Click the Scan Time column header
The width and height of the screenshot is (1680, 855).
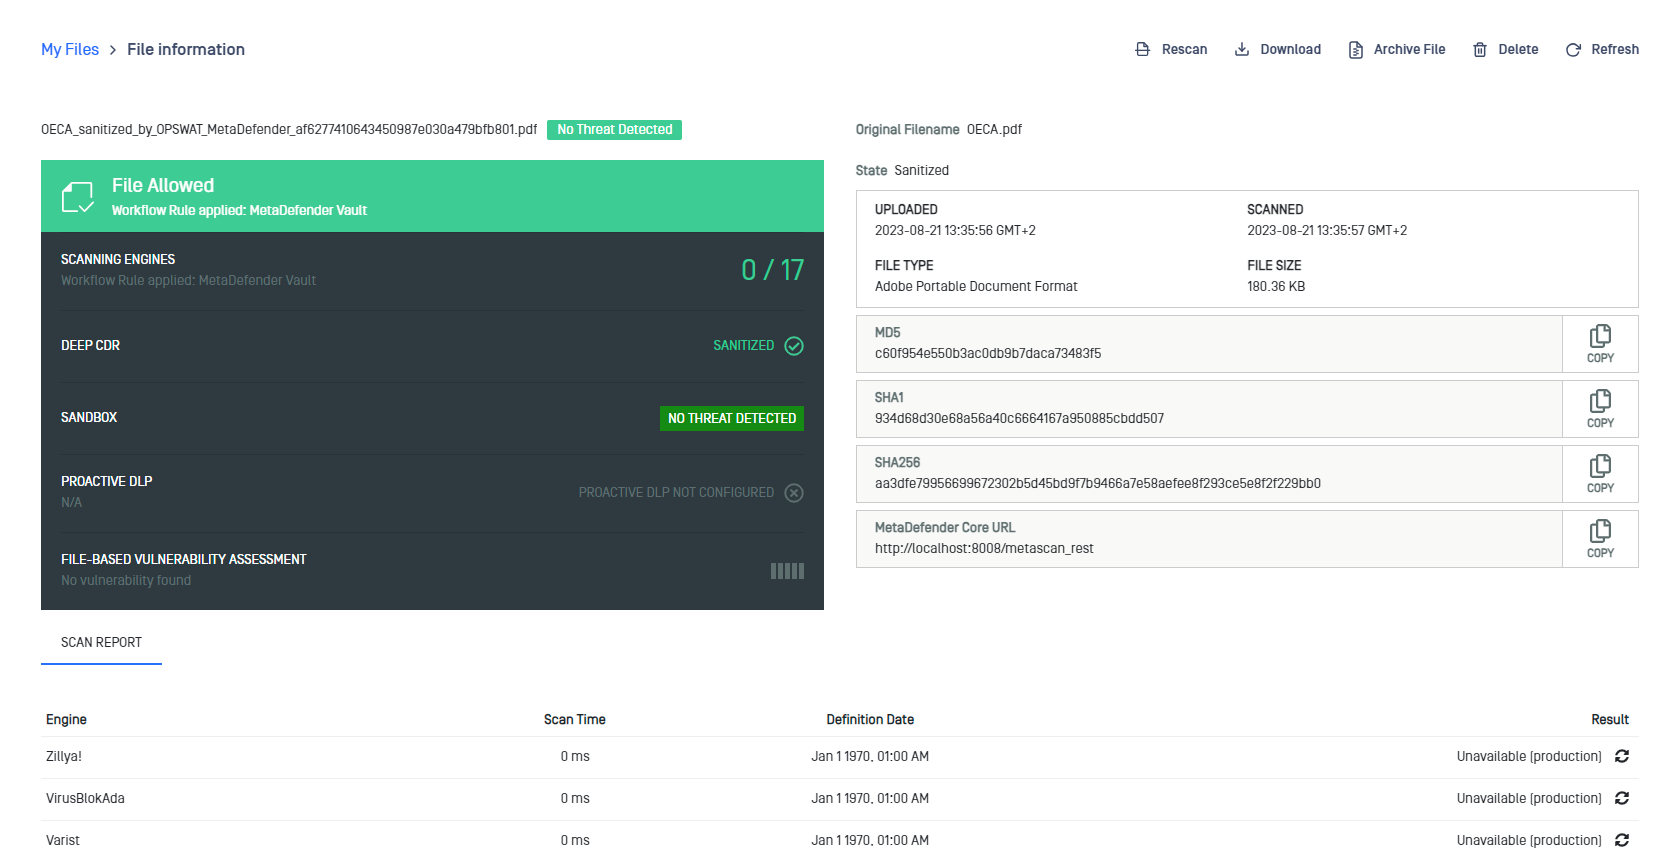[x=575, y=720]
